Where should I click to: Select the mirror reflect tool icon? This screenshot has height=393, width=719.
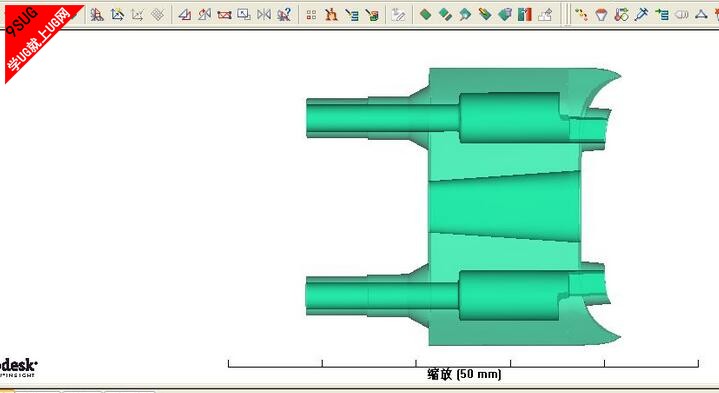(x=264, y=15)
